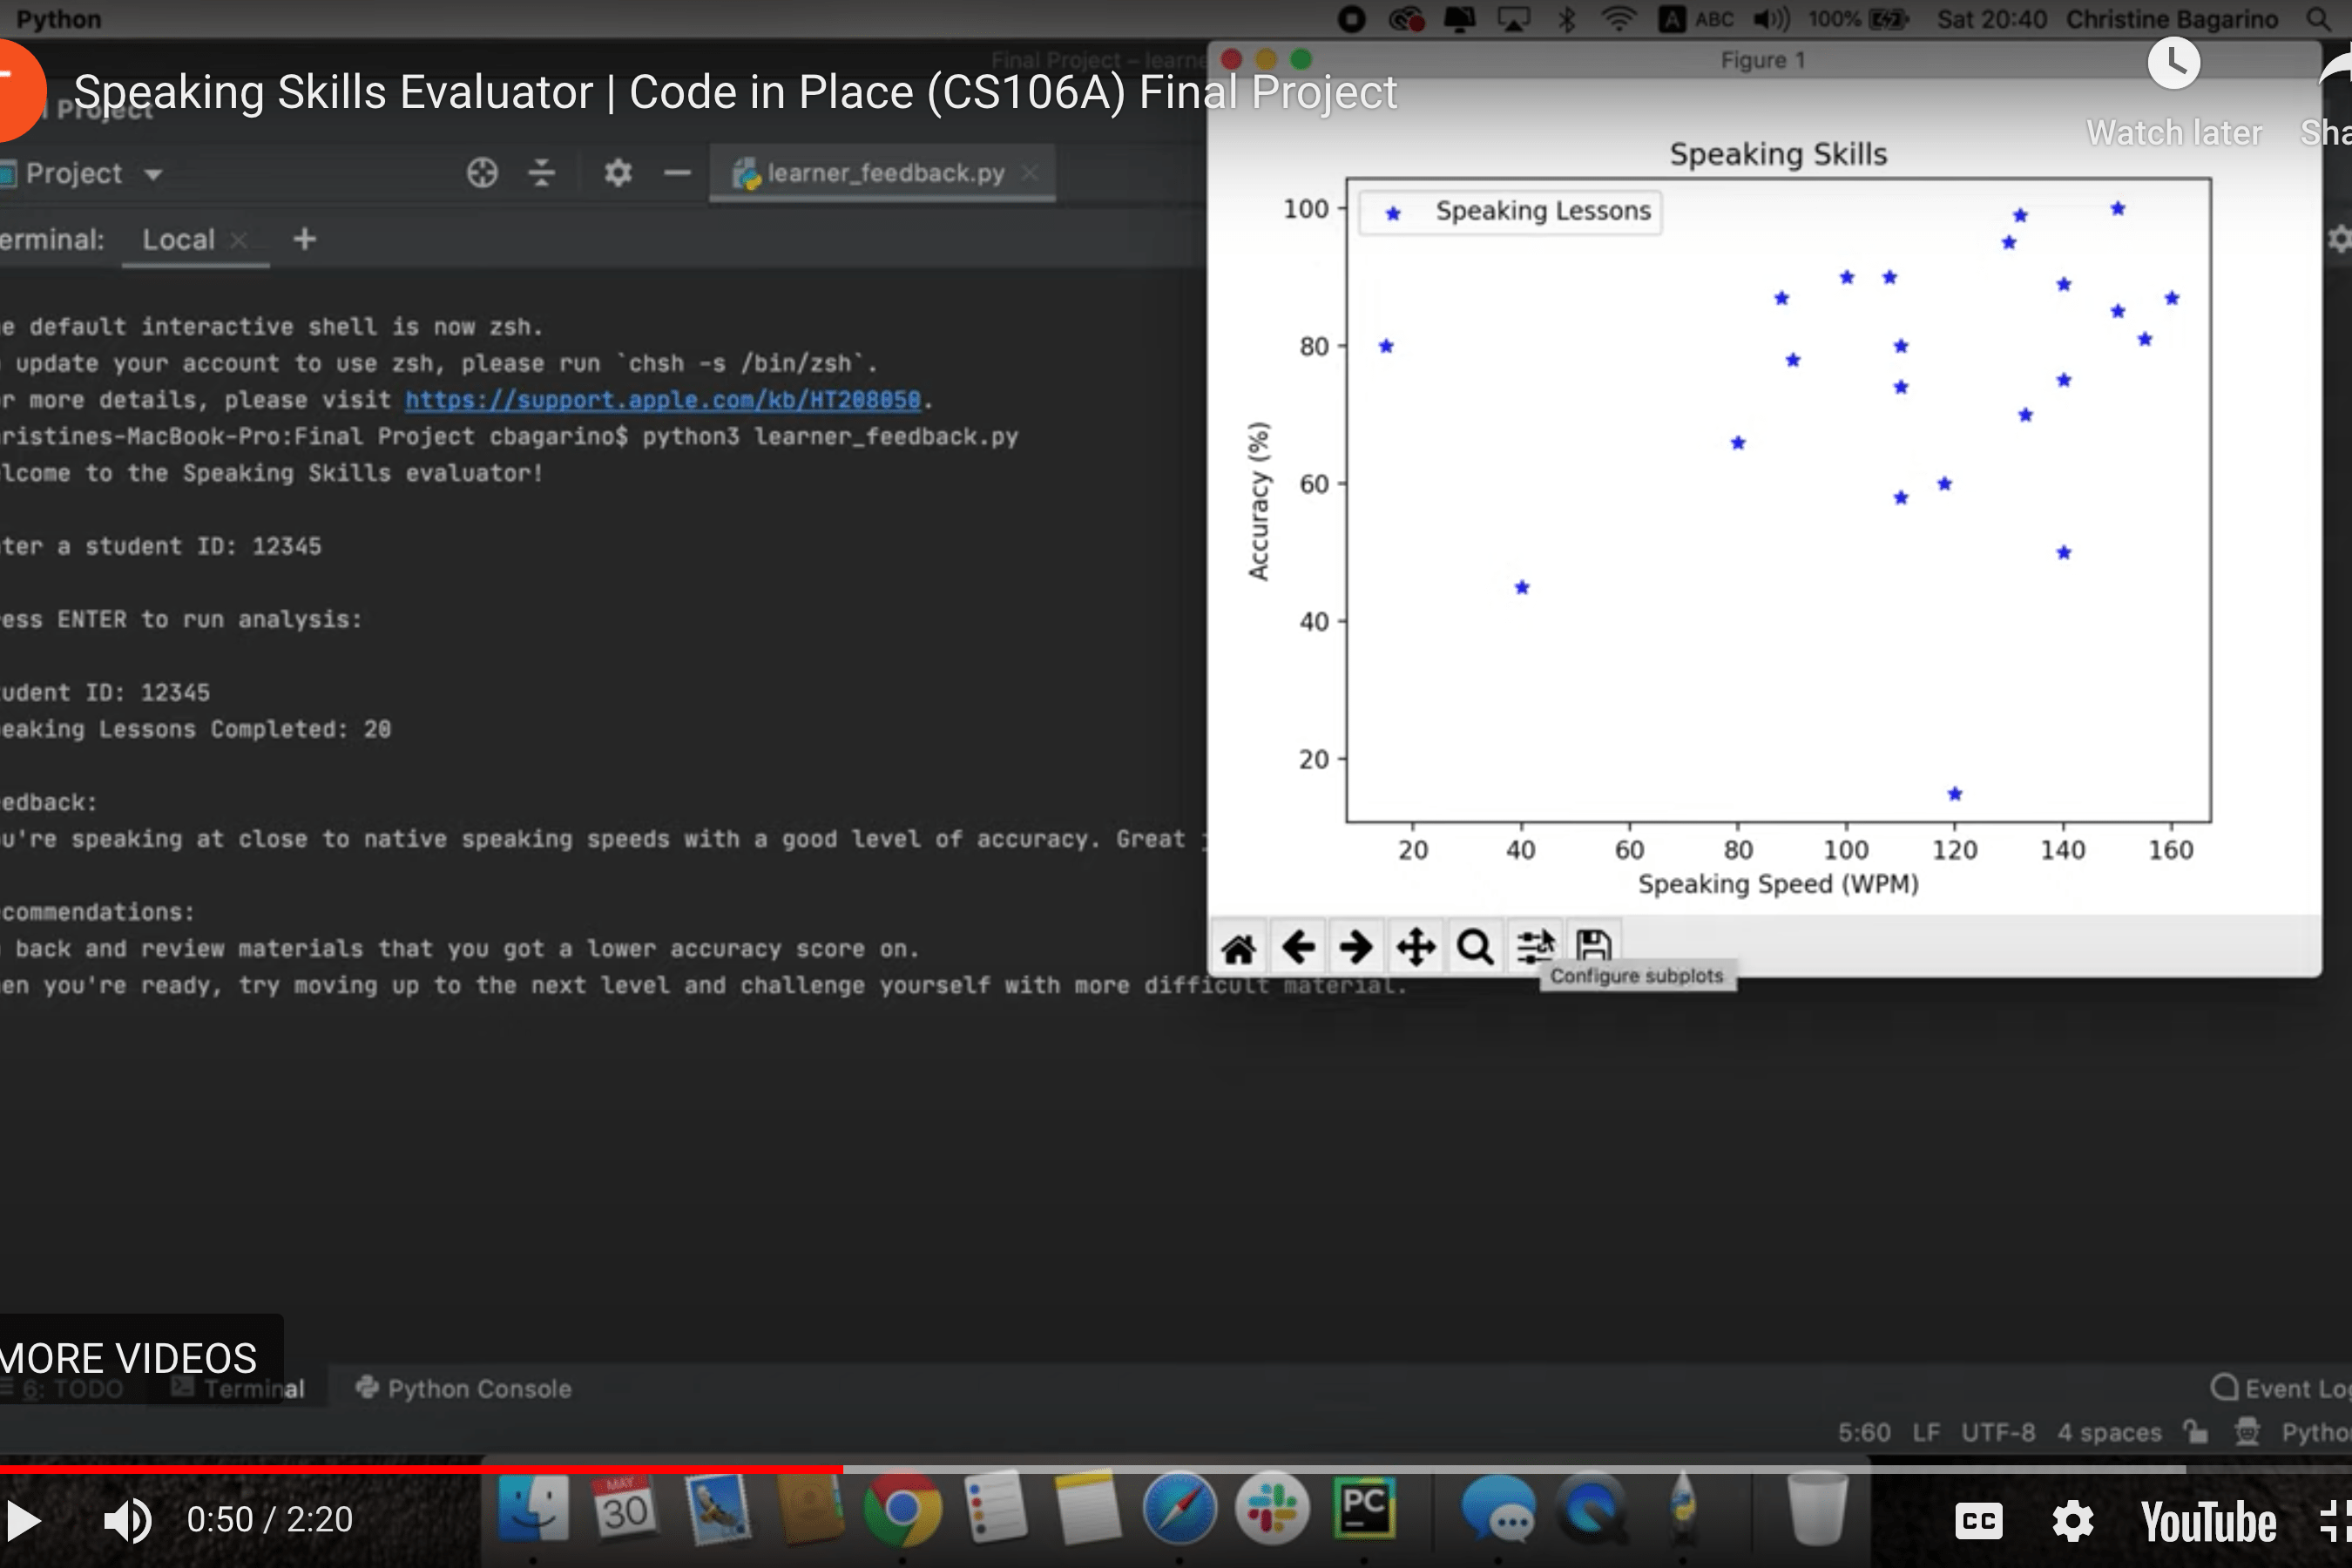Play the YouTube video
This screenshot has height=1568, width=2352.
[x=23, y=1521]
